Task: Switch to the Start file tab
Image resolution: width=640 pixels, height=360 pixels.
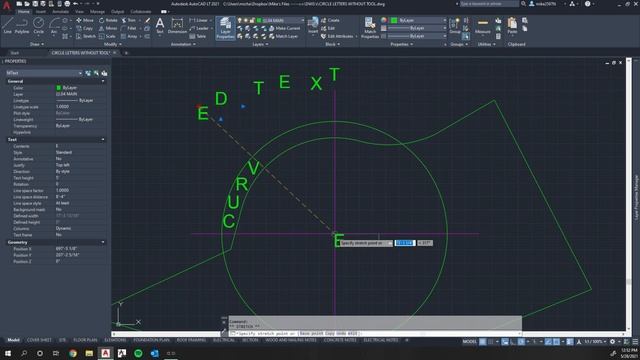Action: pos(15,53)
